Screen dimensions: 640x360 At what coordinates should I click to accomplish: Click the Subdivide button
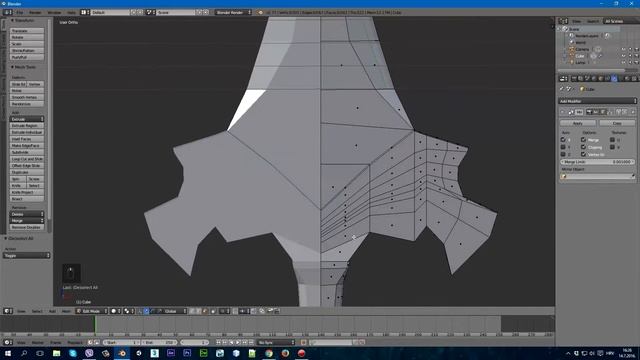27,152
